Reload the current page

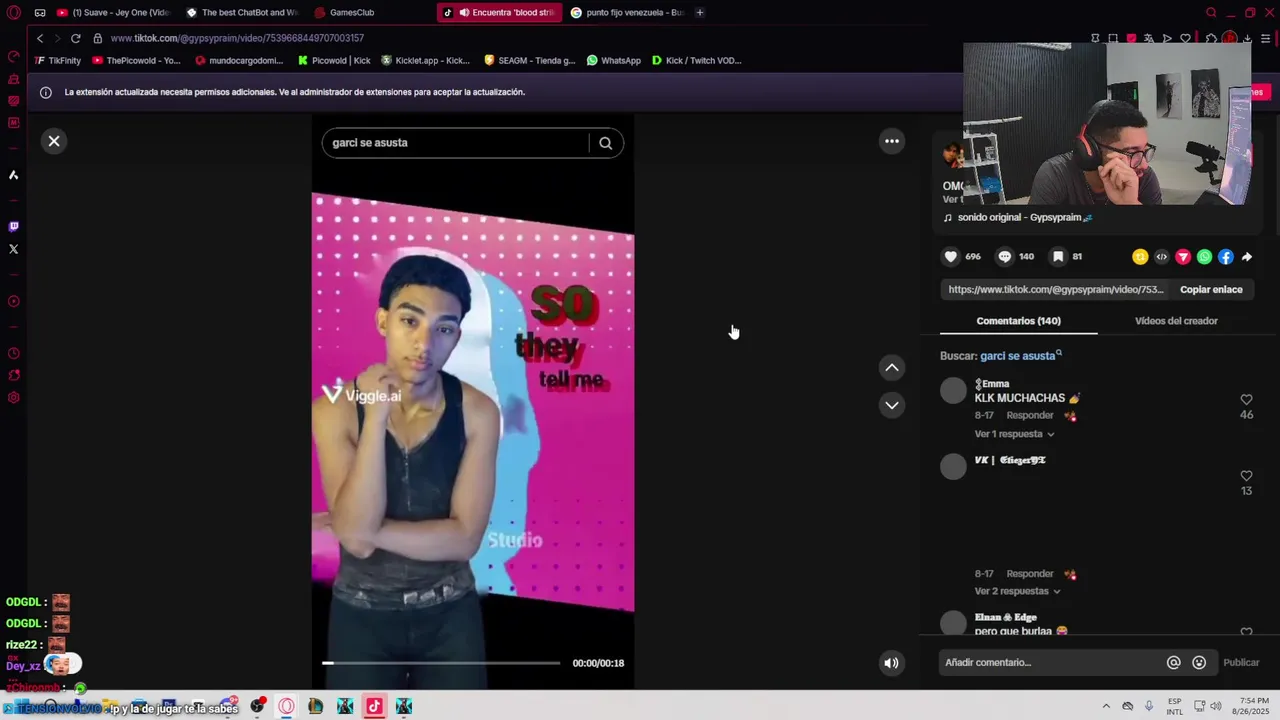pos(75,38)
